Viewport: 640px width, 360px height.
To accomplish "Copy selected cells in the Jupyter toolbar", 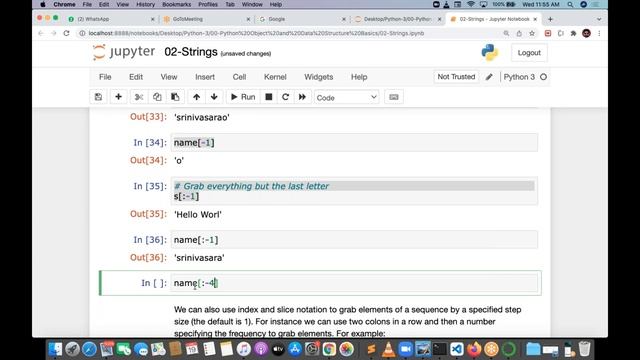I will coord(157,97).
